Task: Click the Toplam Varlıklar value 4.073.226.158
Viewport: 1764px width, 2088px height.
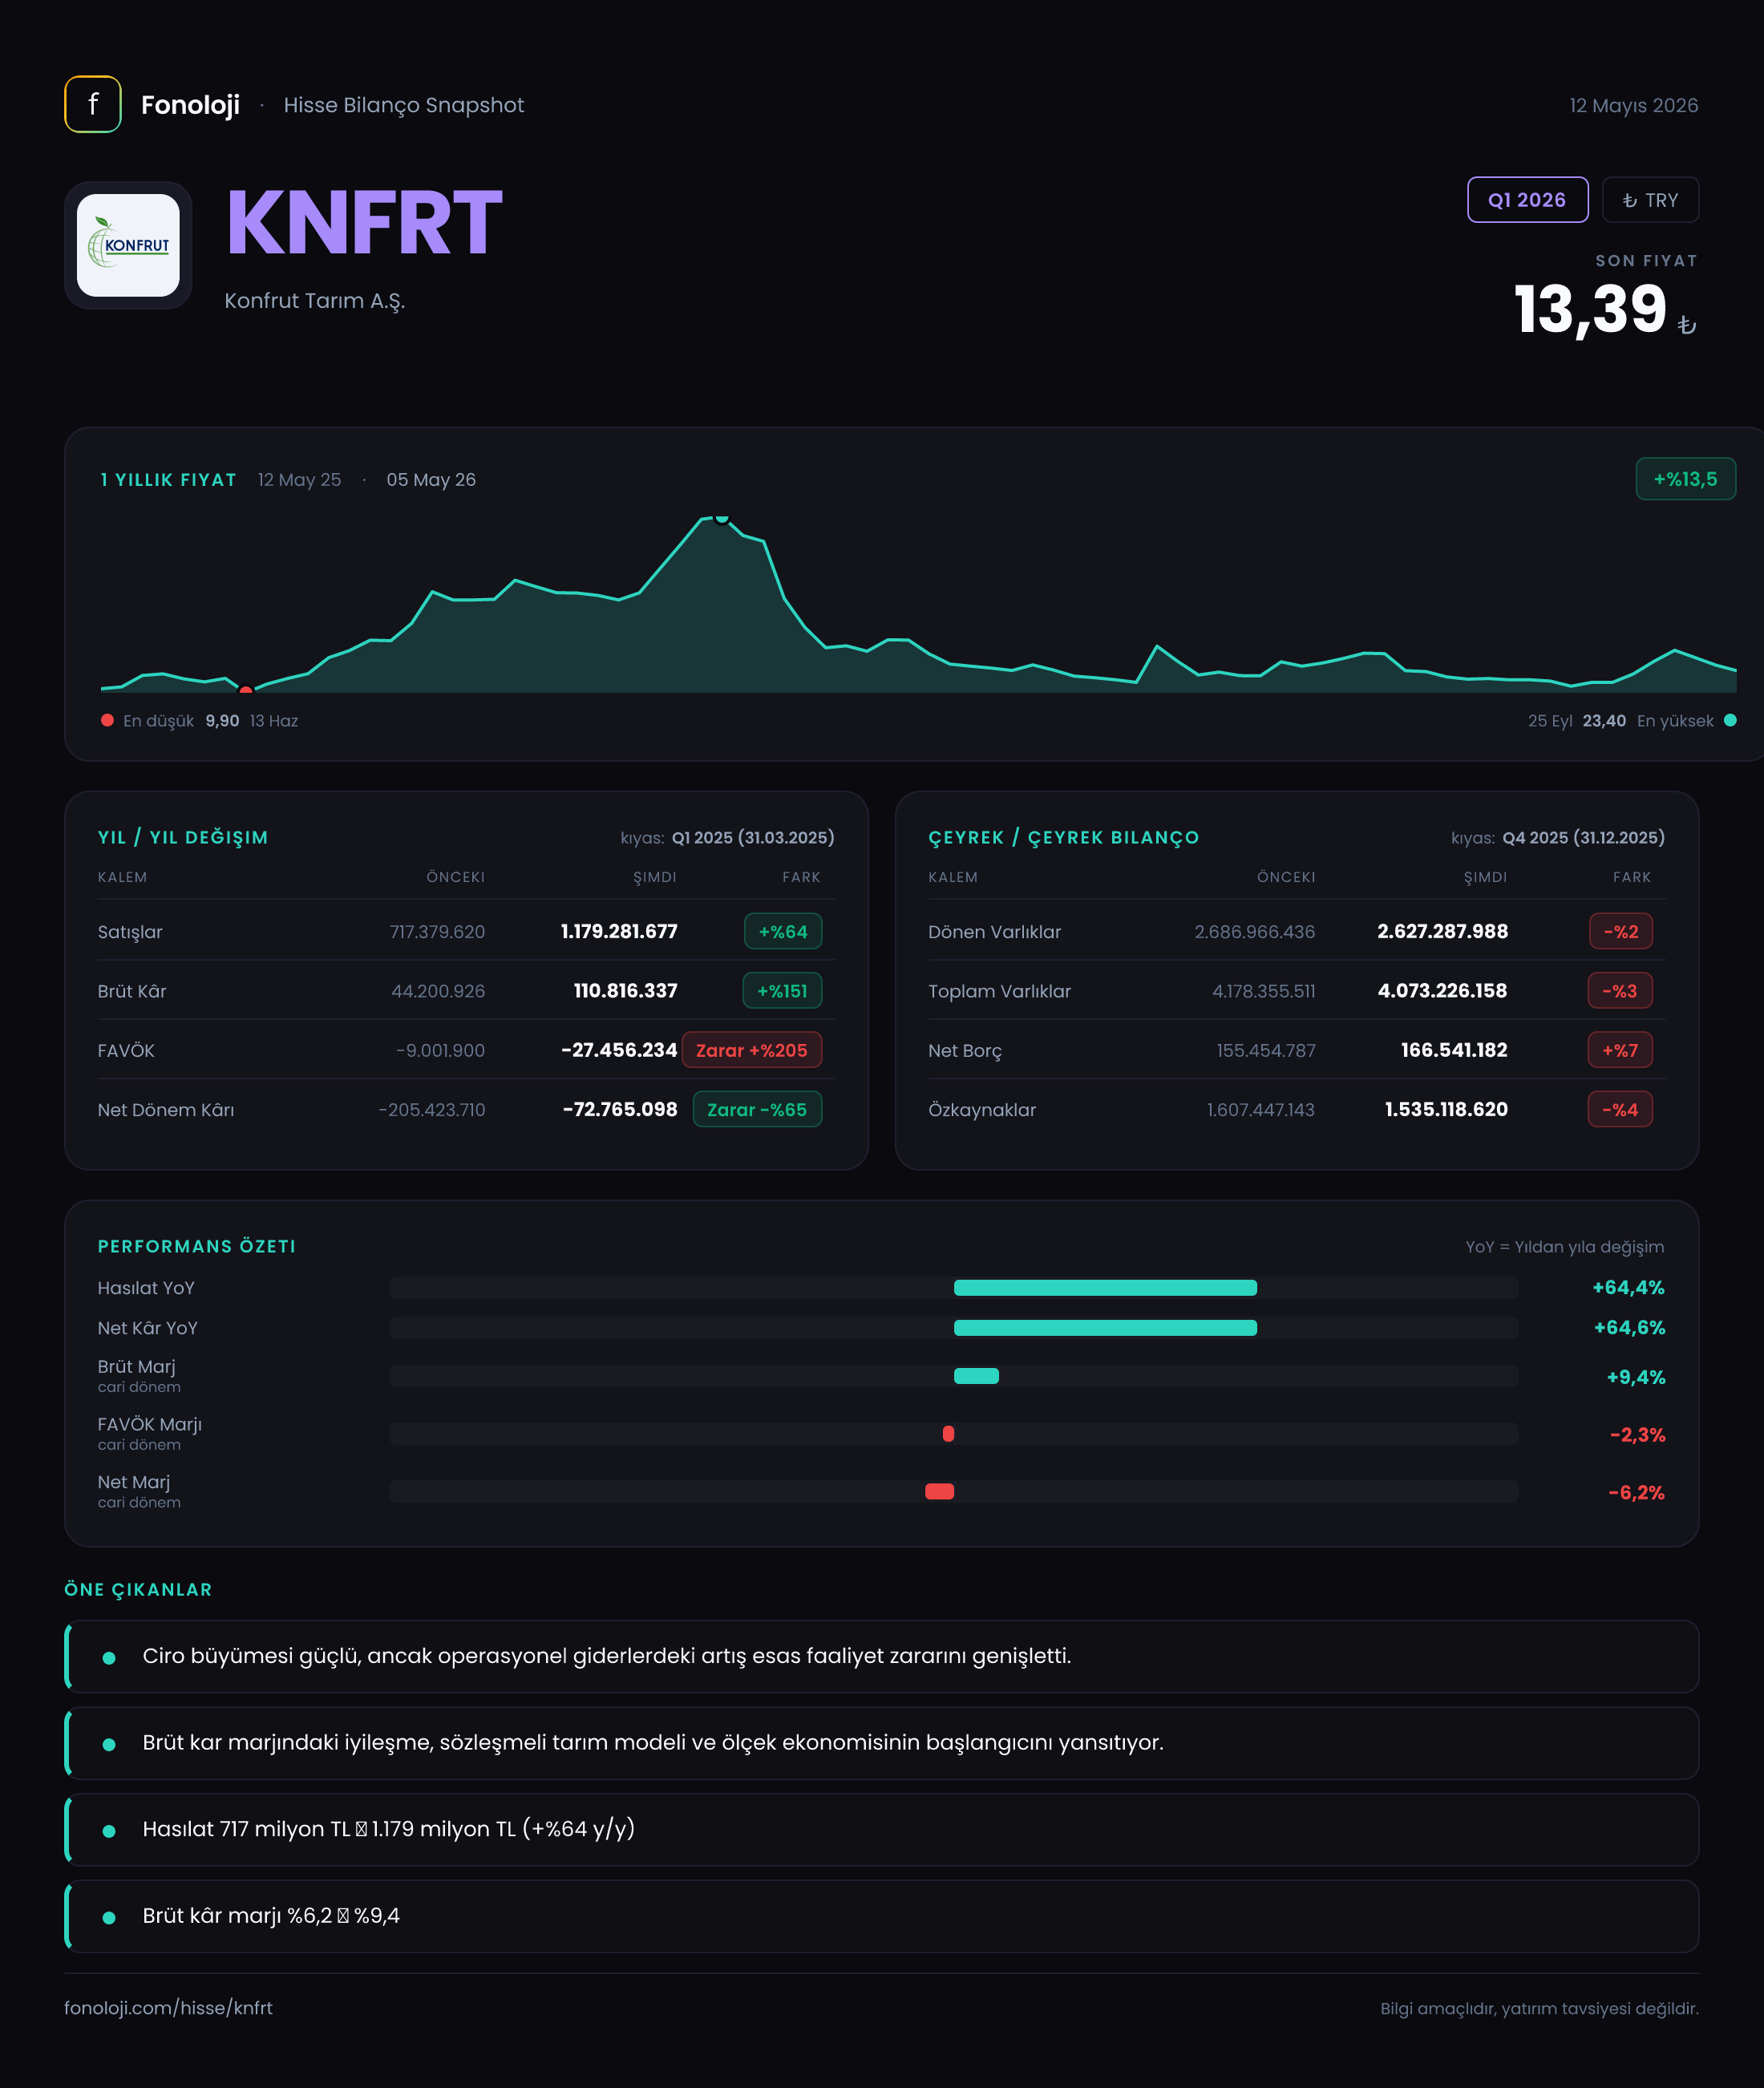Action: (1442, 991)
